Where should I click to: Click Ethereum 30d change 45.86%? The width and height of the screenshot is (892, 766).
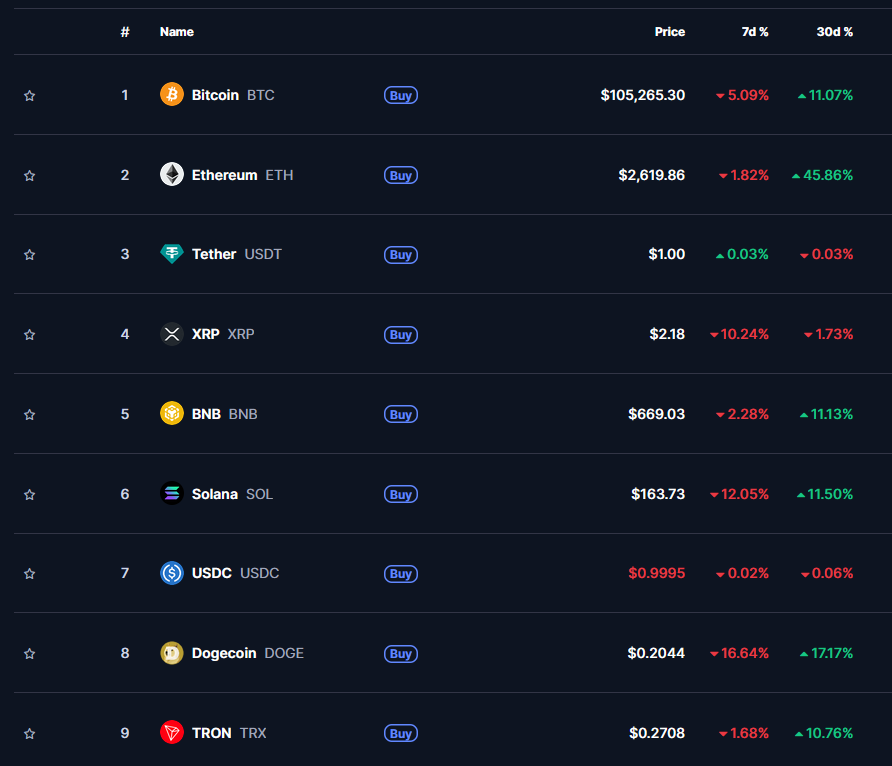(823, 175)
